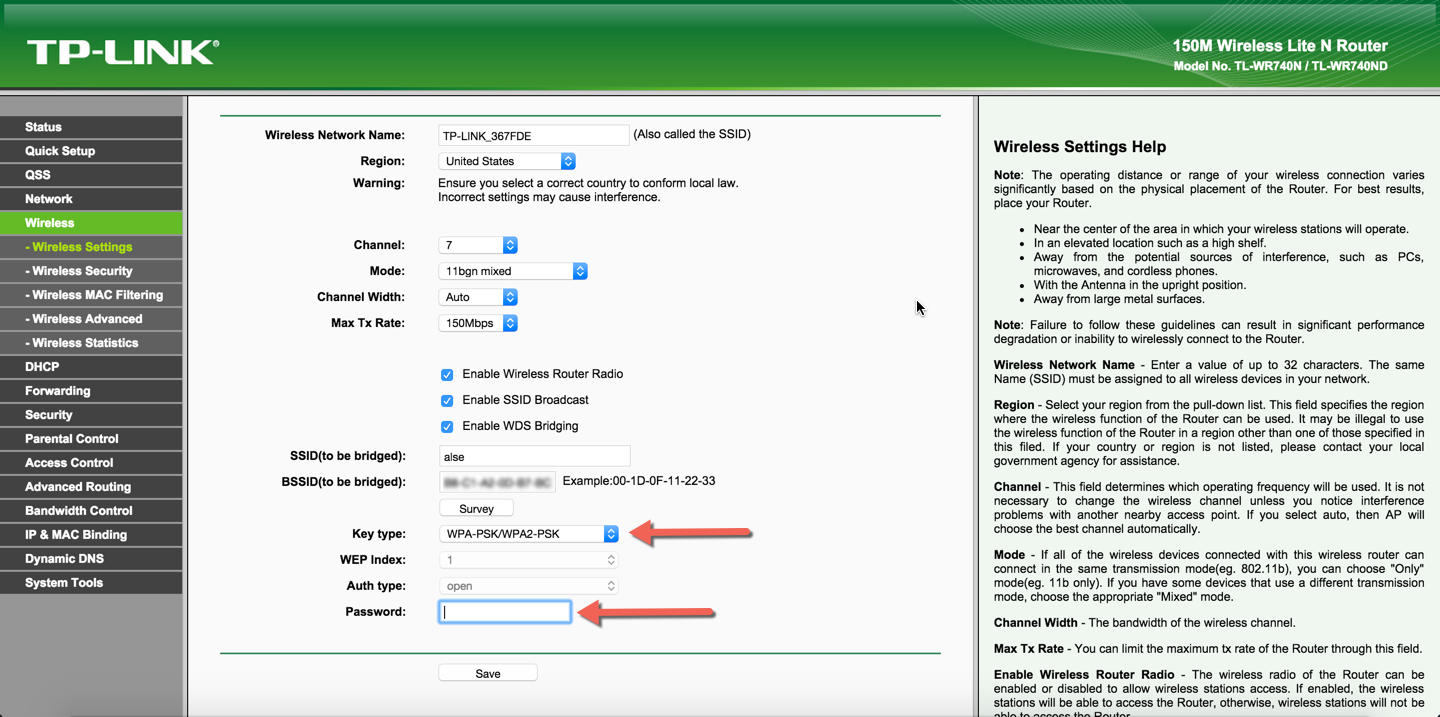Click the 'Example:00-1D-0F-11-22-33' text
Viewport: 1440px width, 717px height.
(x=639, y=481)
